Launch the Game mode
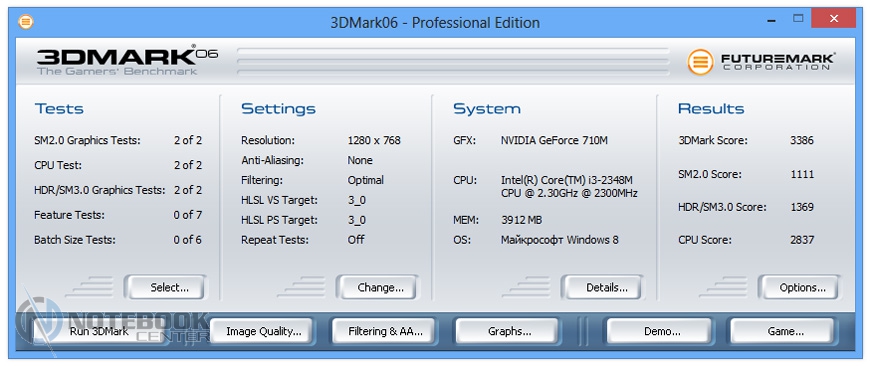Screen dimensions: 870x368 [x=782, y=331]
